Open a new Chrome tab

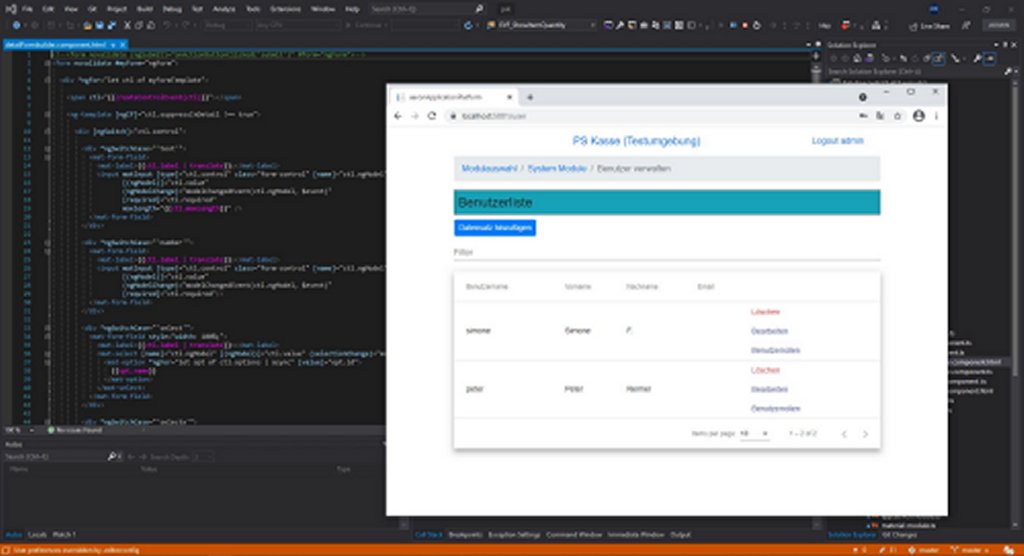tap(530, 97)
